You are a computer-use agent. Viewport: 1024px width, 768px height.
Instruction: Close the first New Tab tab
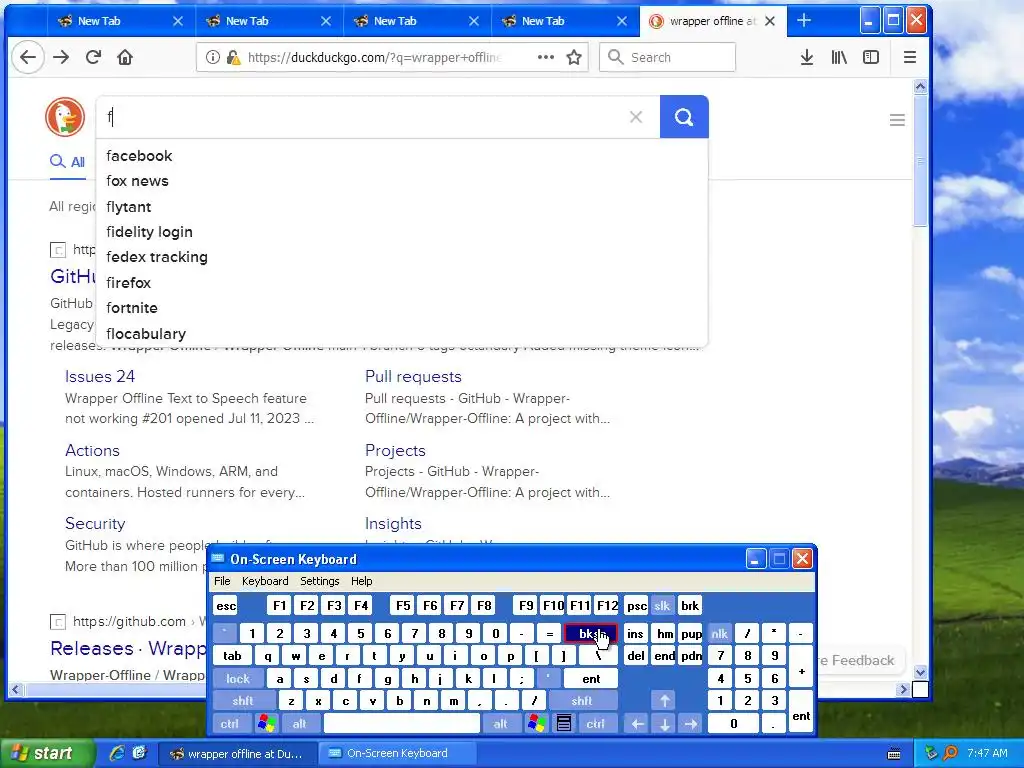(178, 21)
